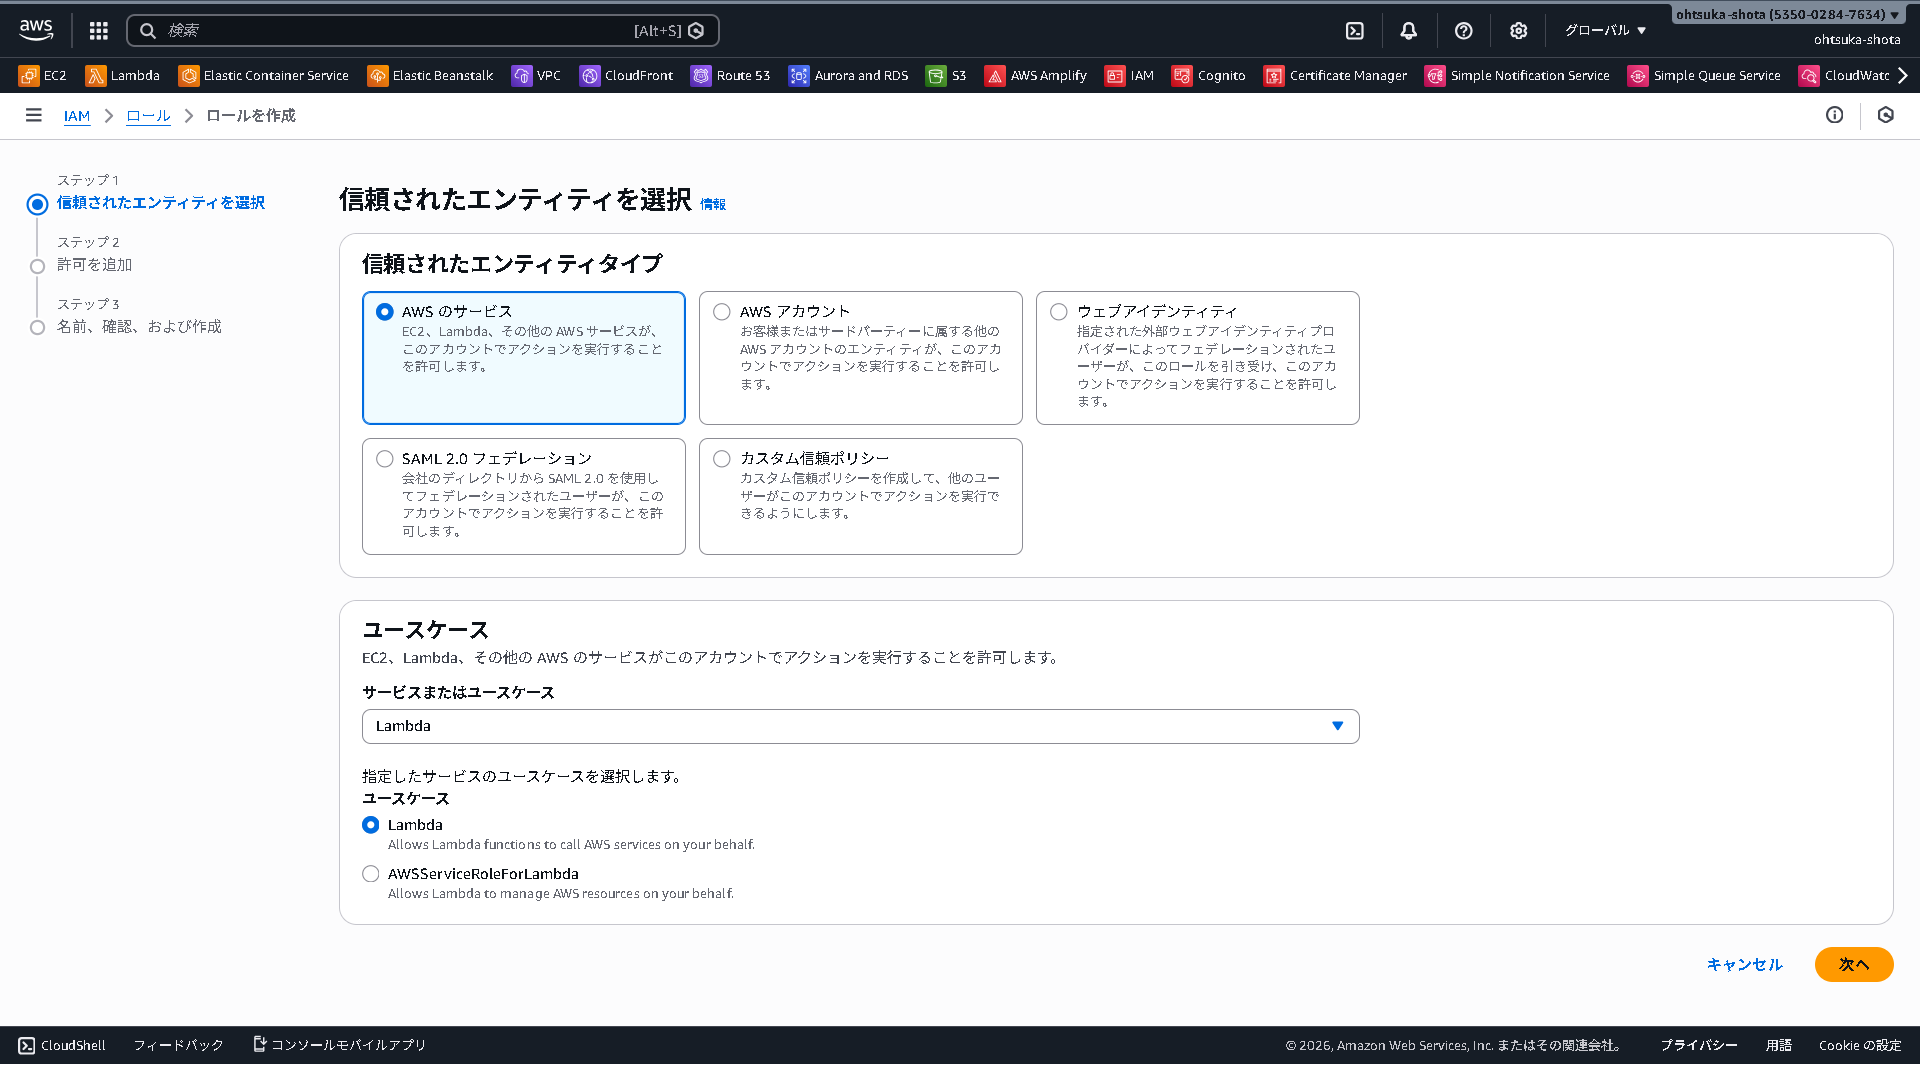Image resolution: width=1920 pixels, height=1065 pixels.
Task: Open the サービスまたはユースケース dropdown showing Lambda
Action: point(860,726)
